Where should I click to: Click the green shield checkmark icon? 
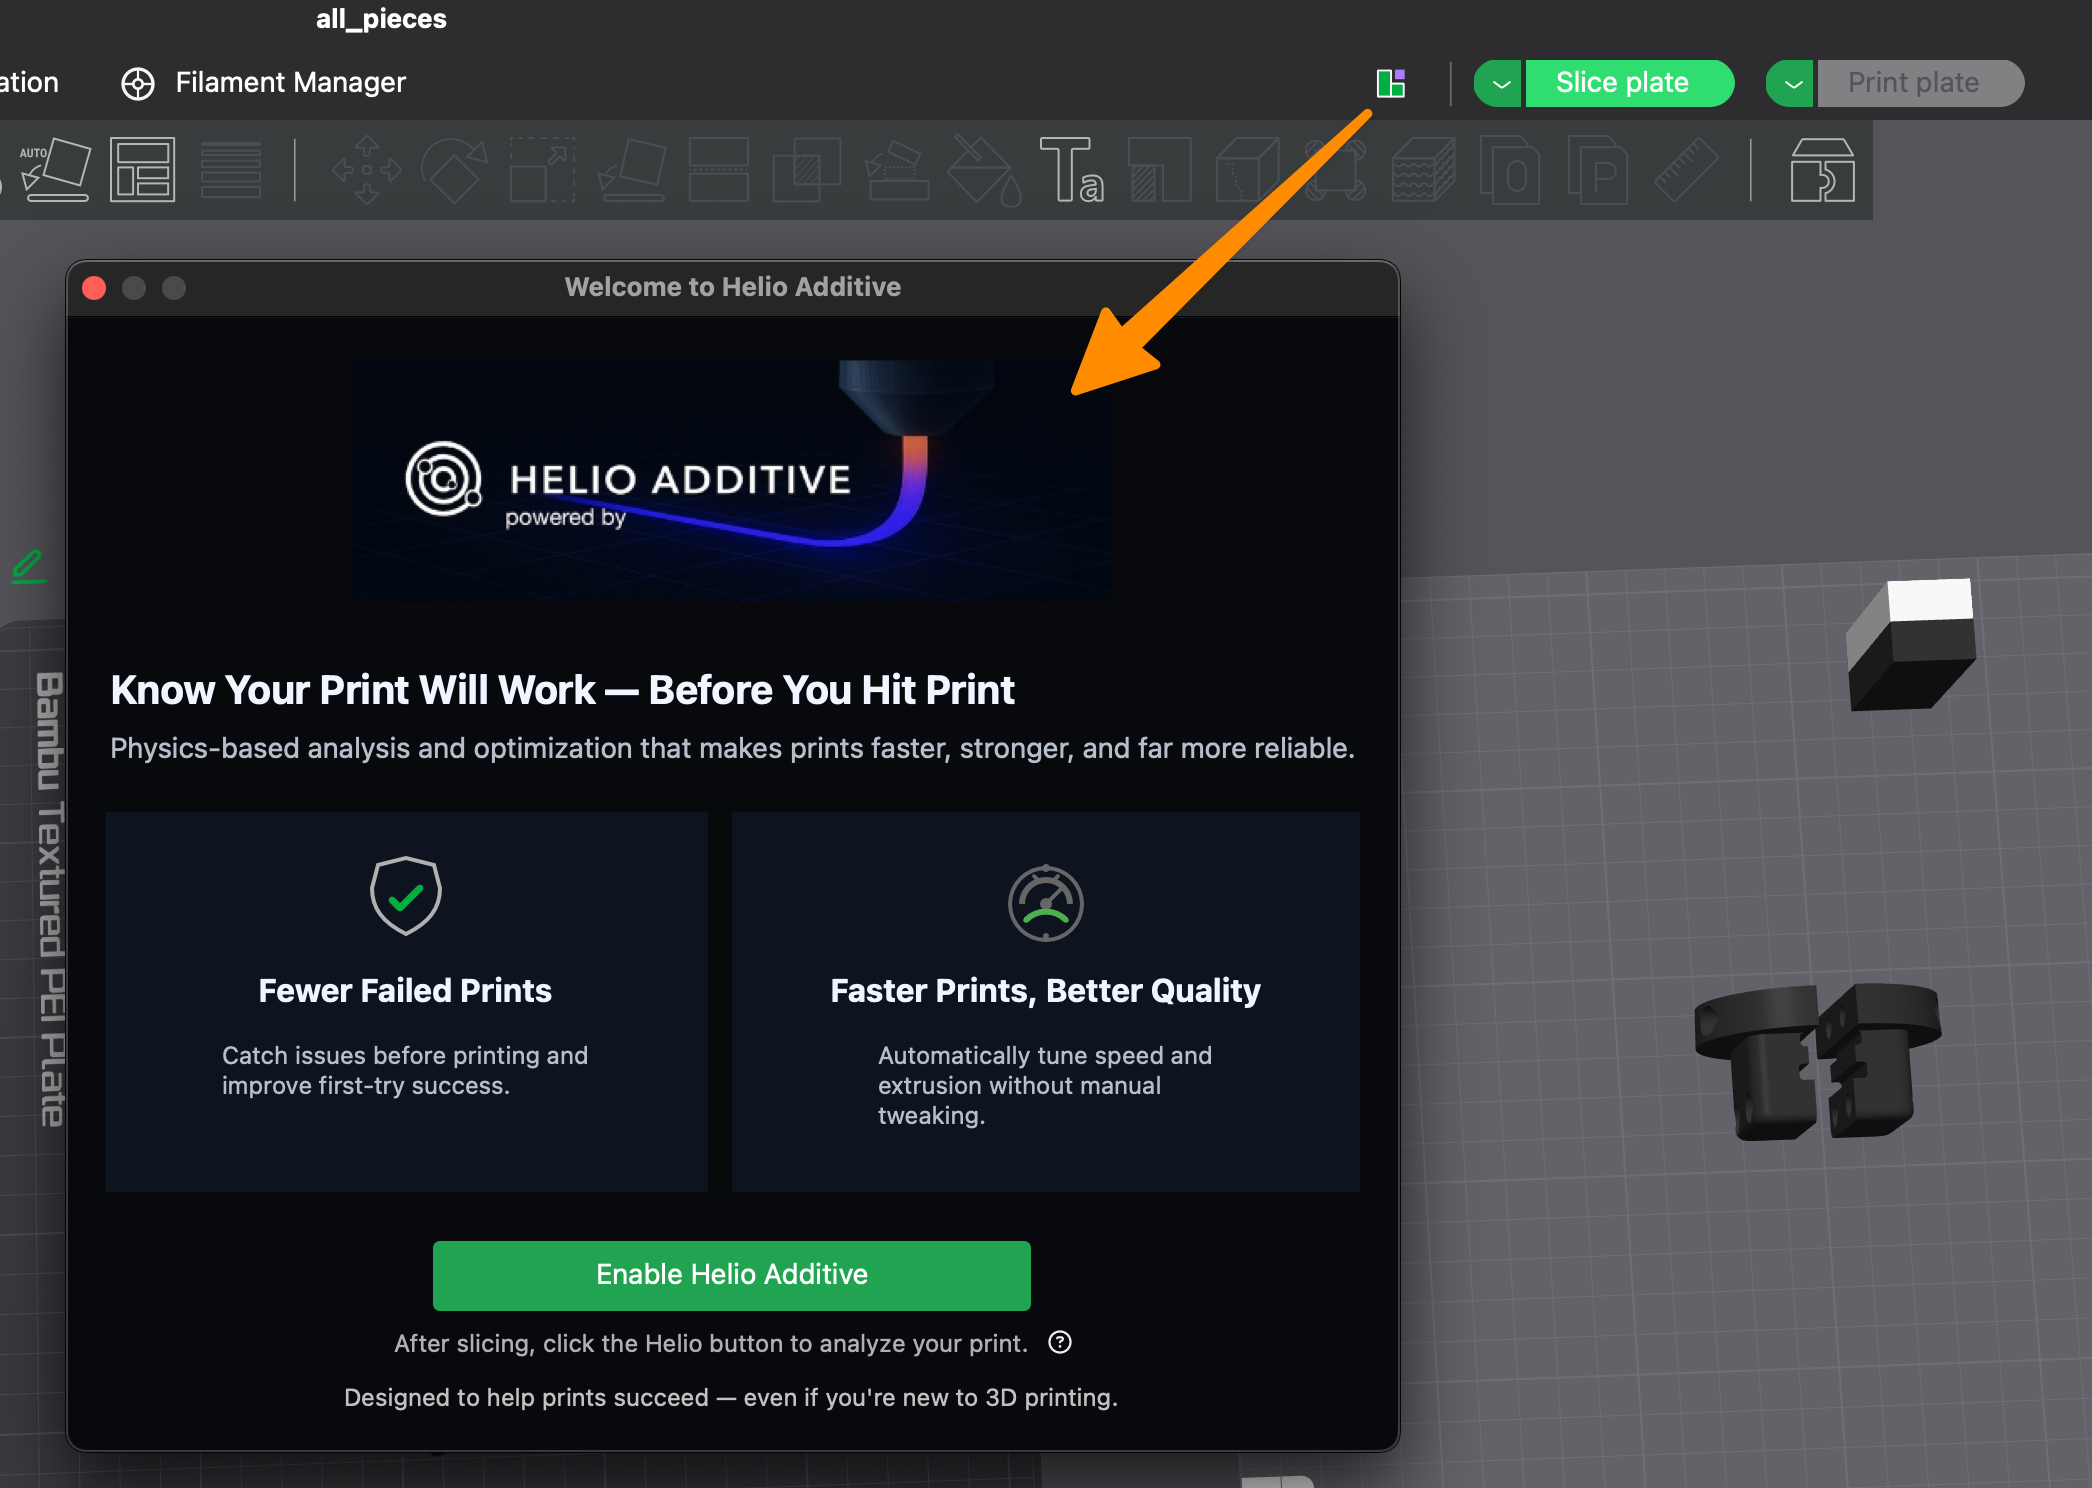[405, 896]
